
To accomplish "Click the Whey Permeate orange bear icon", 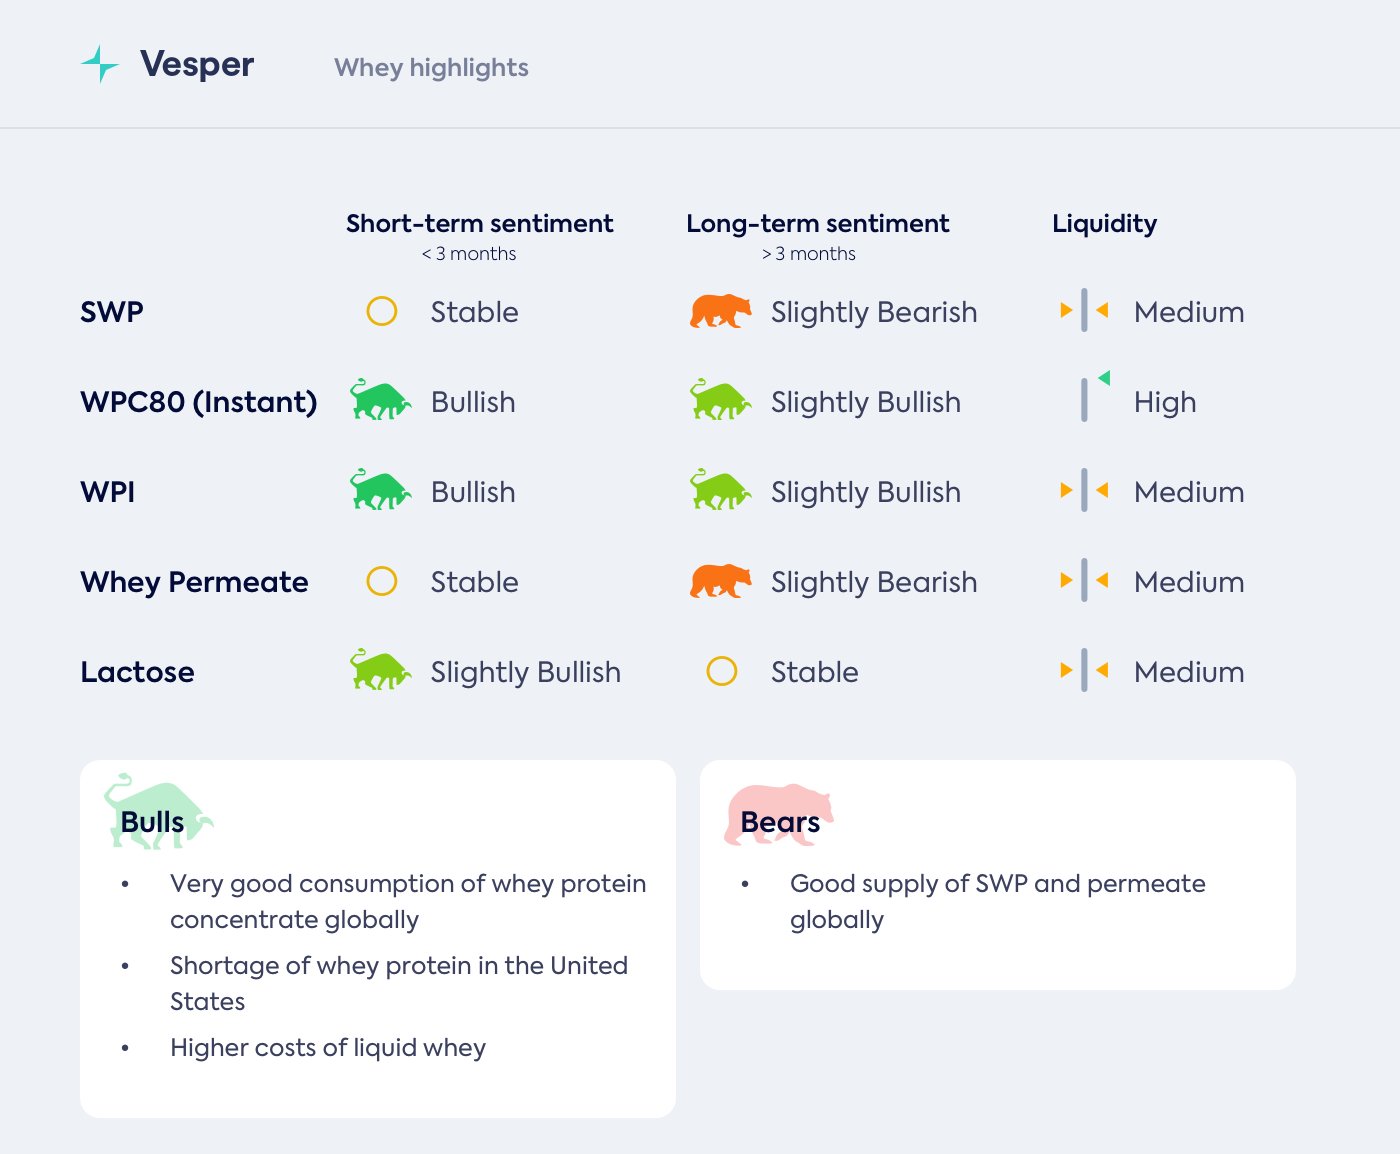I will 720,581.
